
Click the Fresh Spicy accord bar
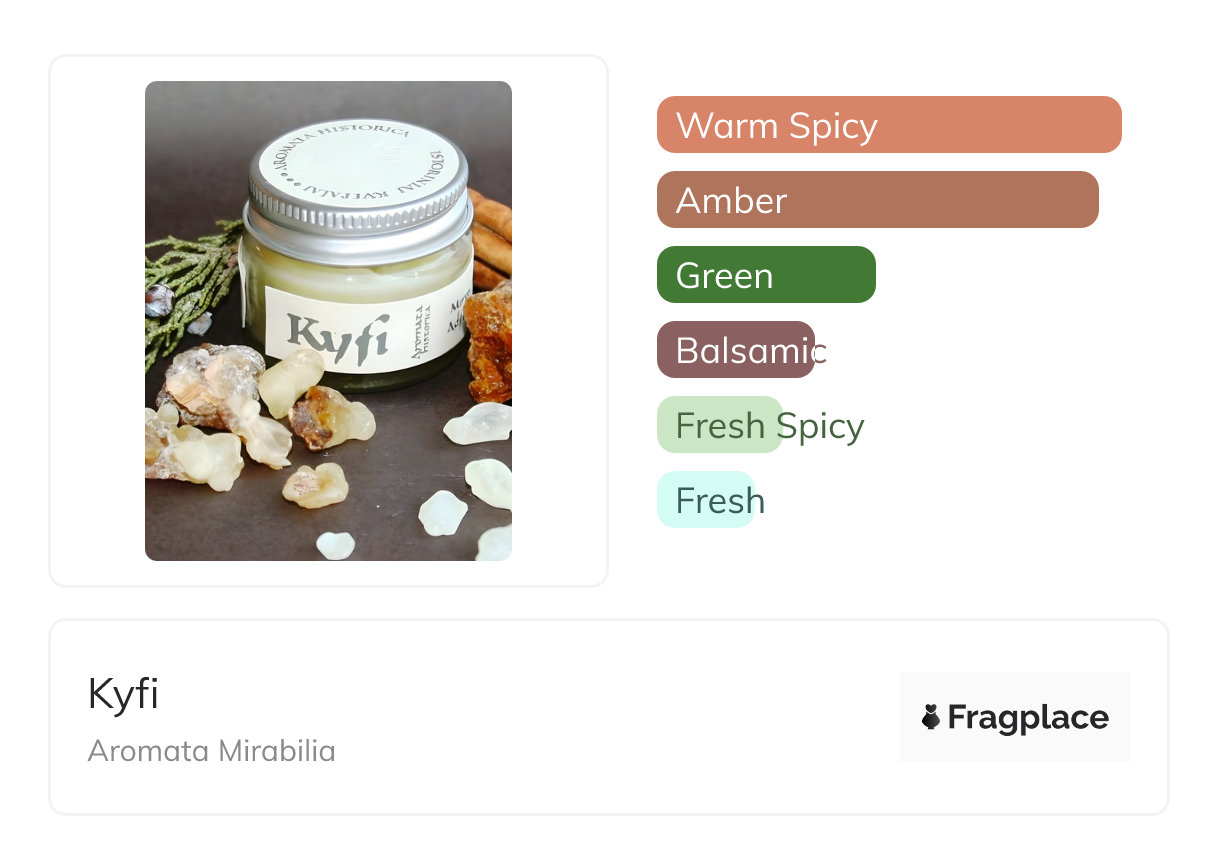(x=719, y=425)
